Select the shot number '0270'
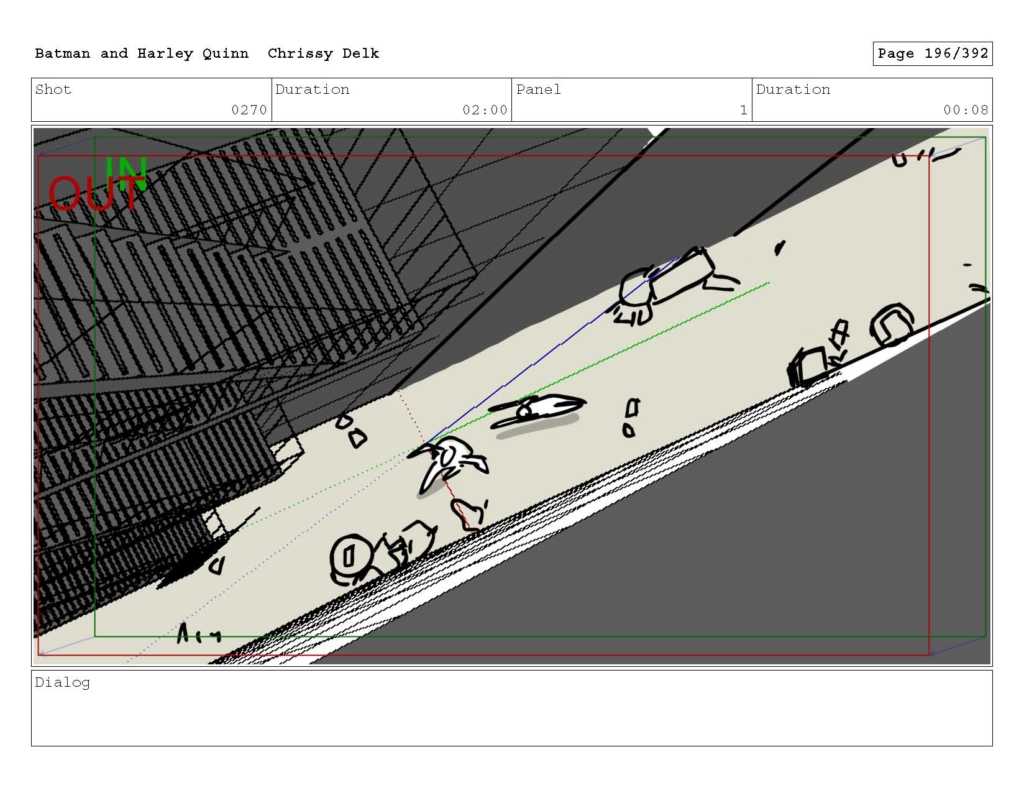 tap(249, 110)
